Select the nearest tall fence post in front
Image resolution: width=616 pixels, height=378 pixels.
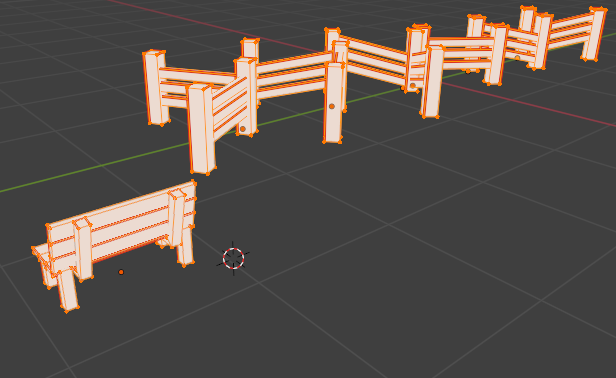tap(202, 129)
